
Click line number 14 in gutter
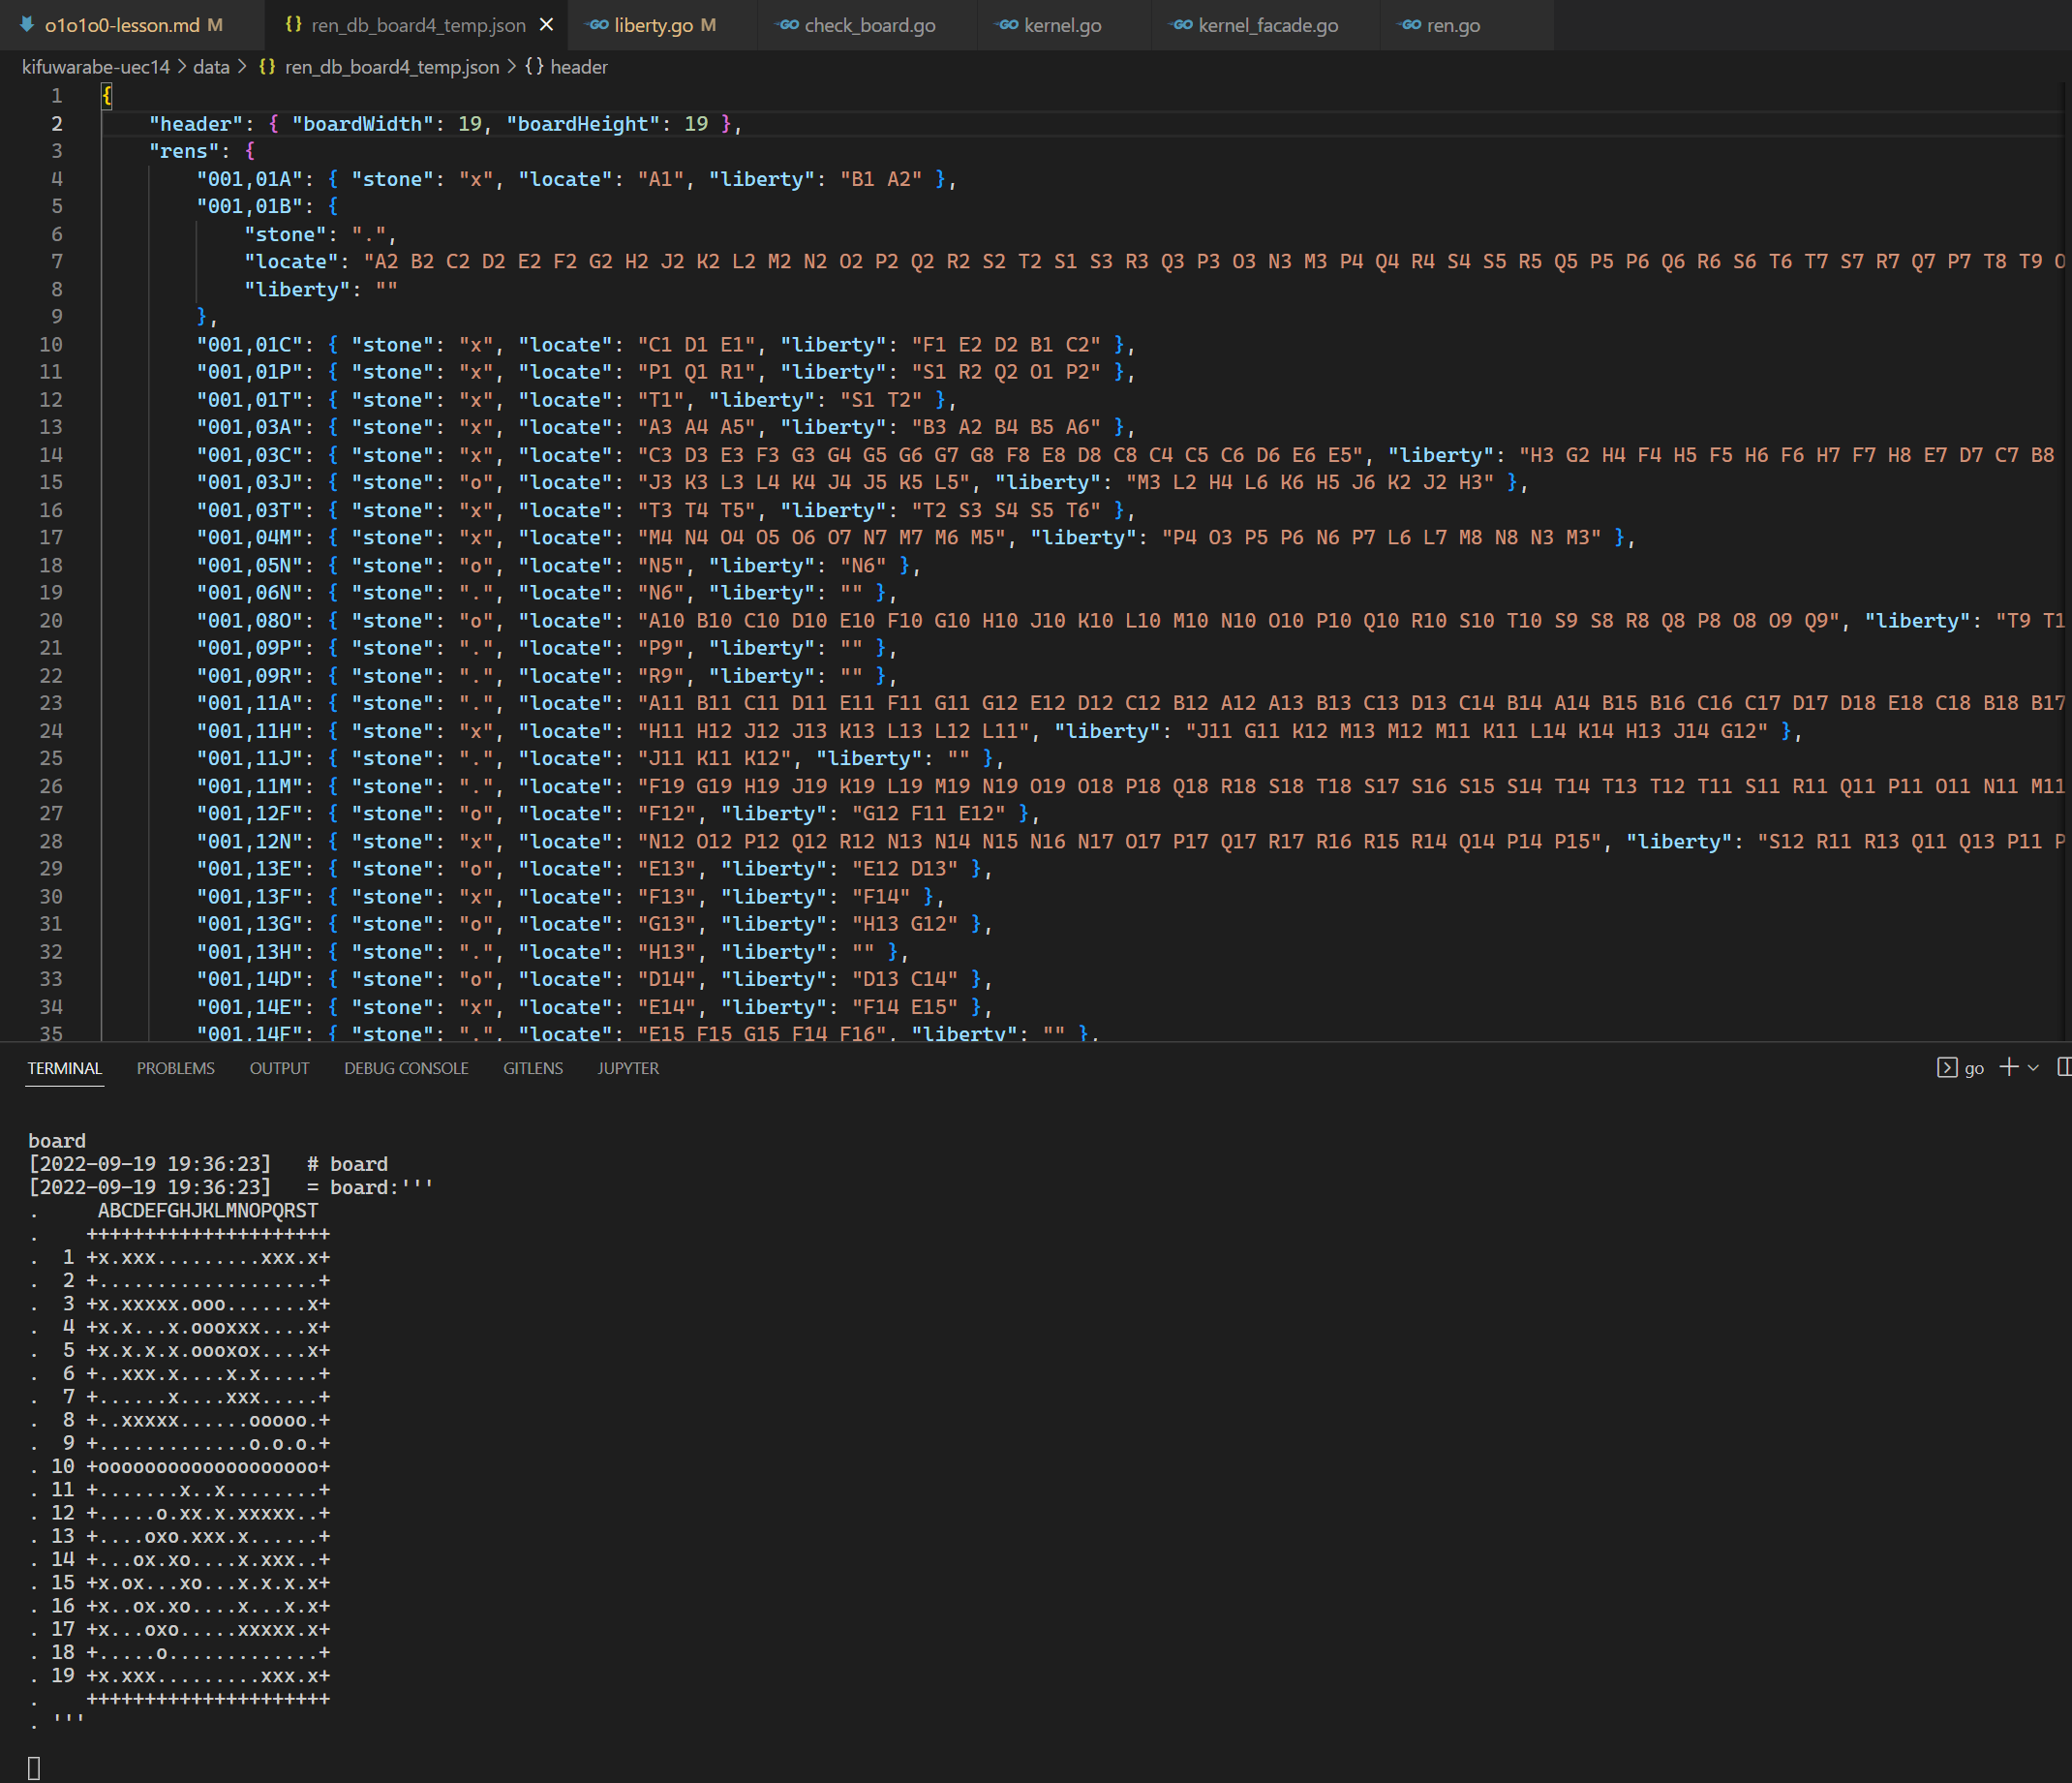(51, 455)
